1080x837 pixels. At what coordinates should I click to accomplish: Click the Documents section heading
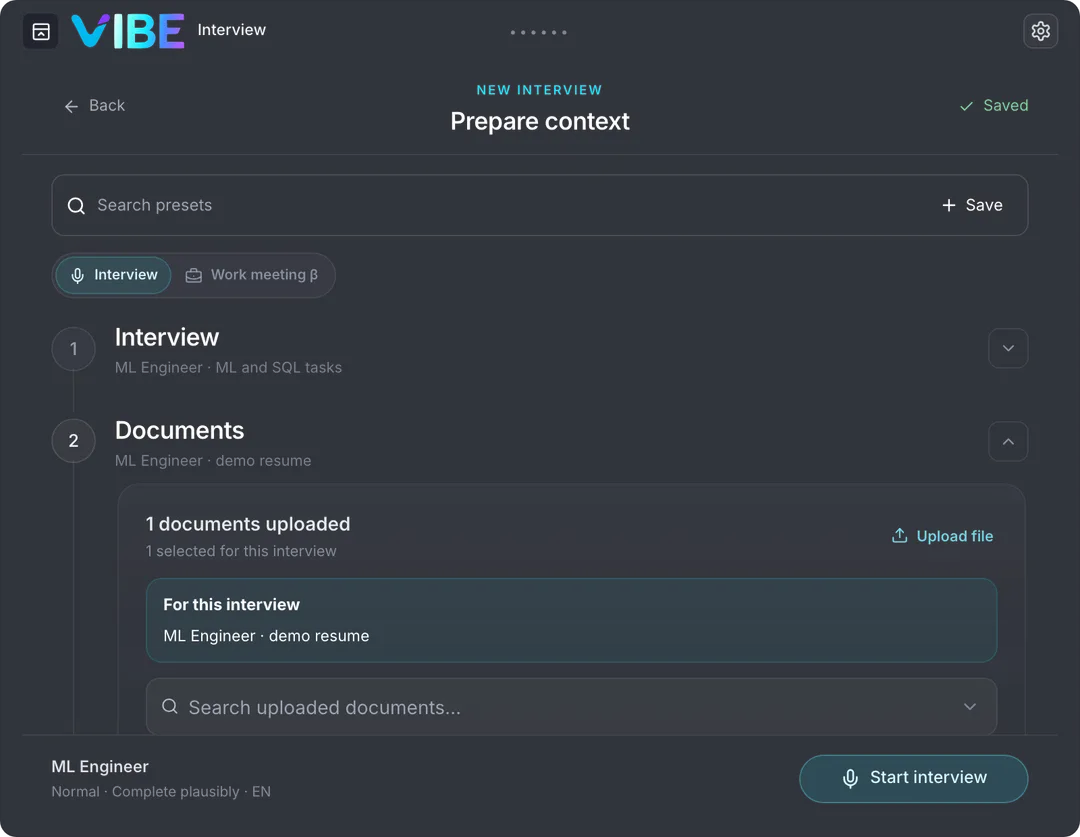179,431
